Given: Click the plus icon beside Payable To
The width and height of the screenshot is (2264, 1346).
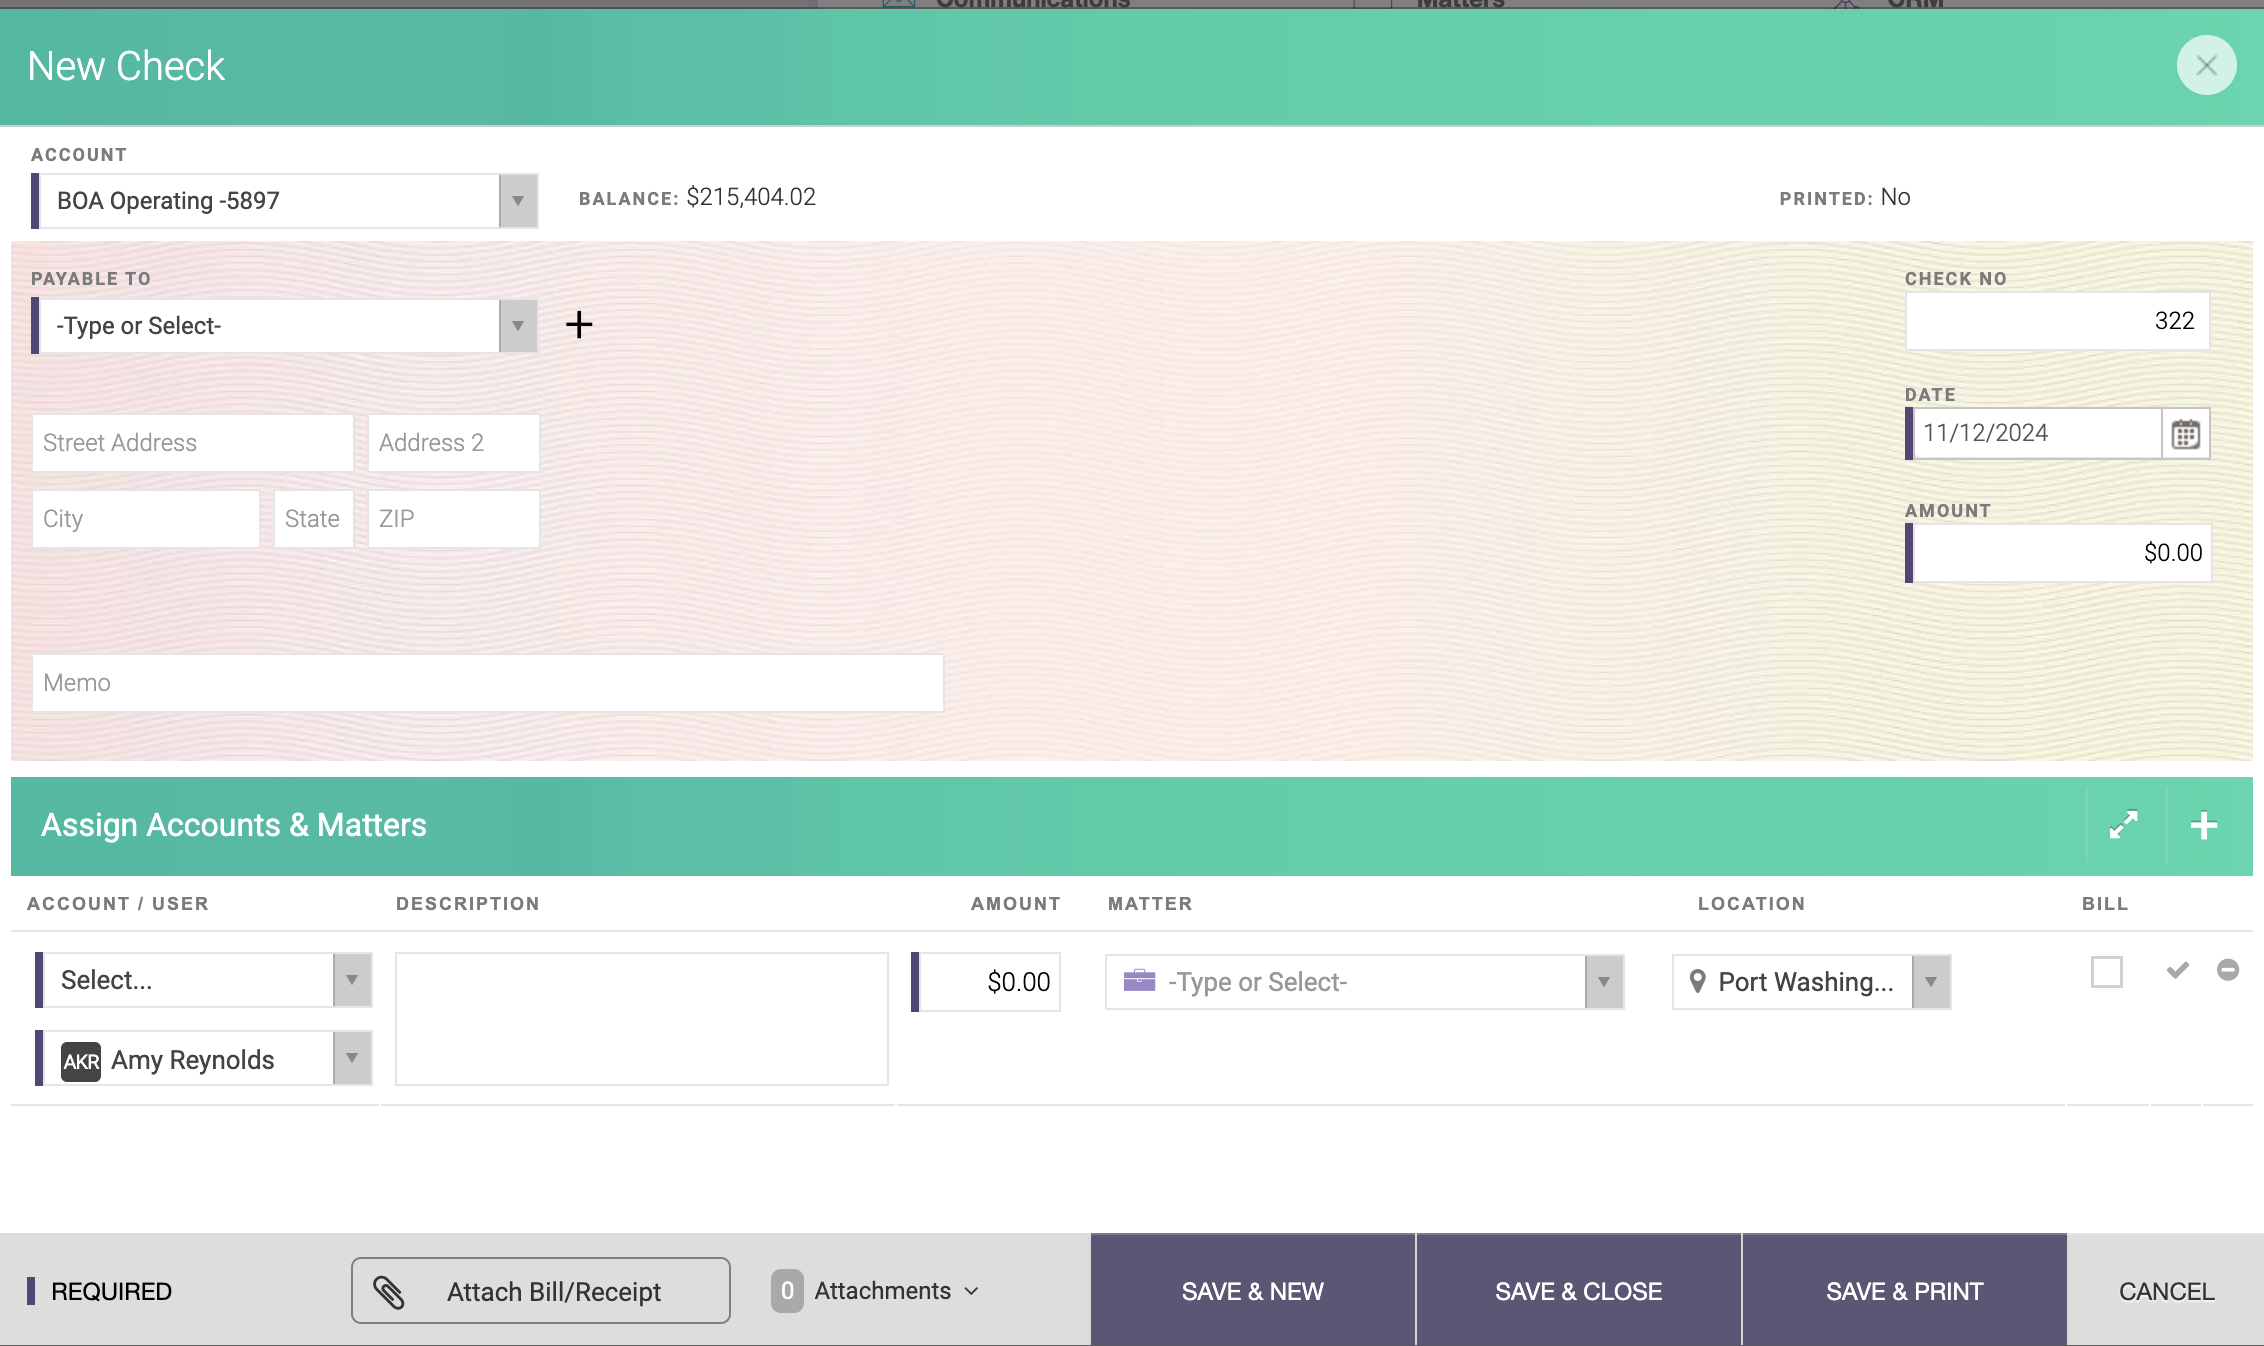Looking at the screenshot, I should click(x=579, y=325).
